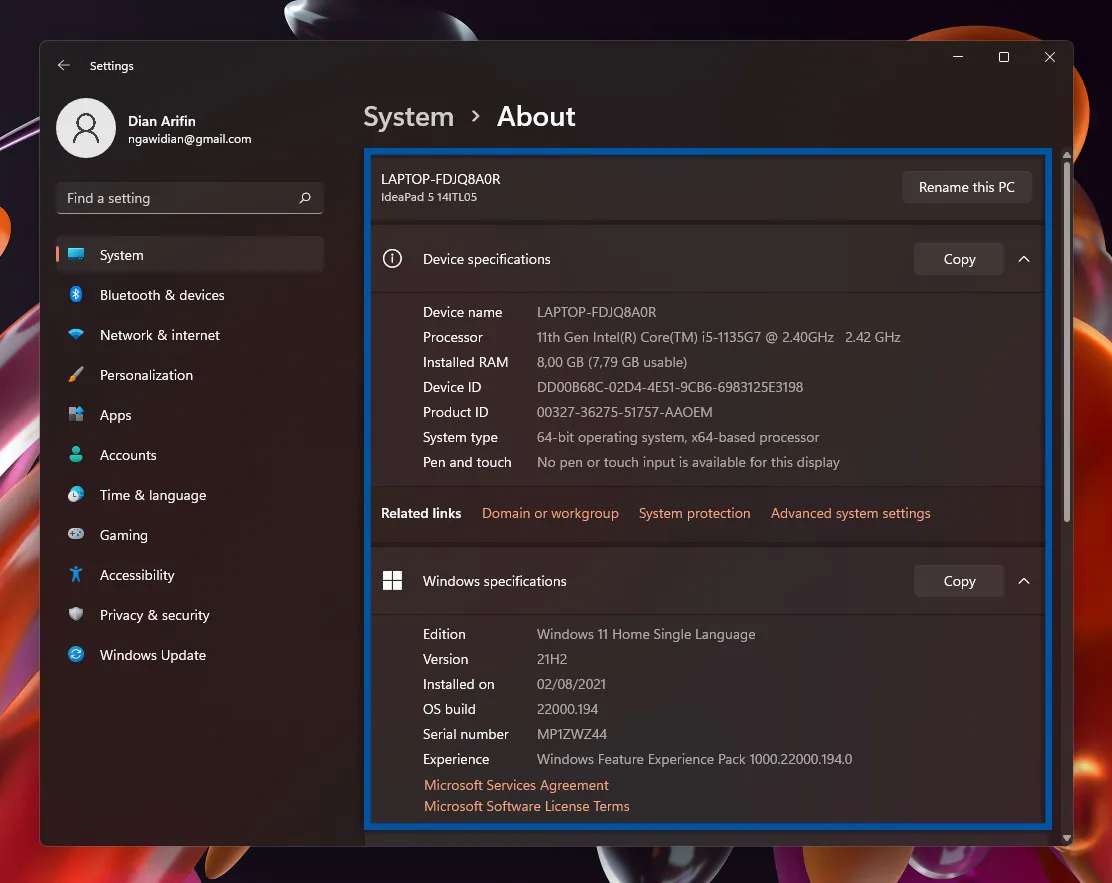Open the Microsoft Services Agreement link
Viewport: 1112px width, 883px height.
(x=516, y=785)
